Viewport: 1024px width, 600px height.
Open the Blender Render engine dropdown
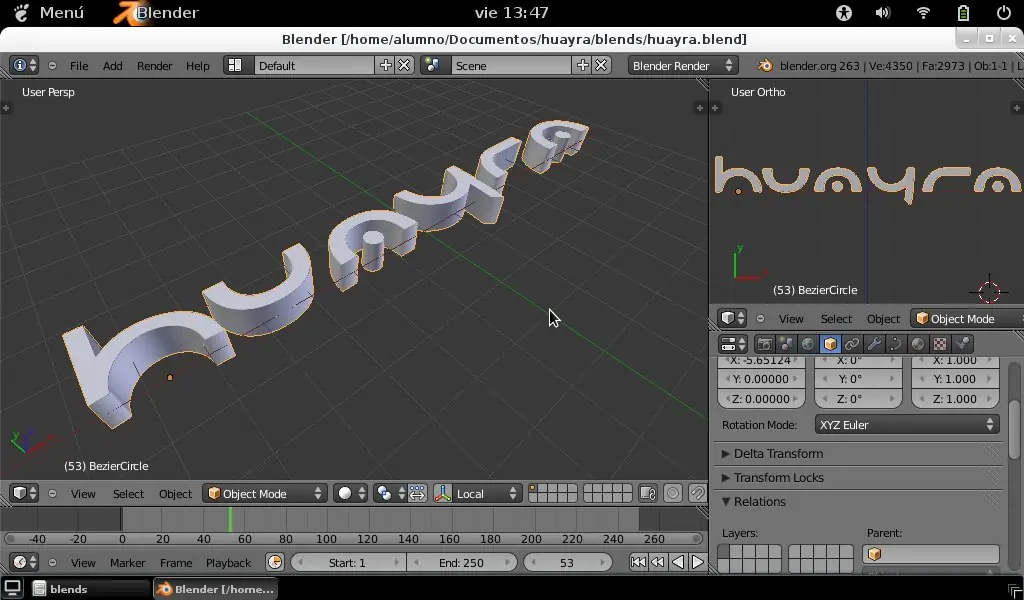683,65
